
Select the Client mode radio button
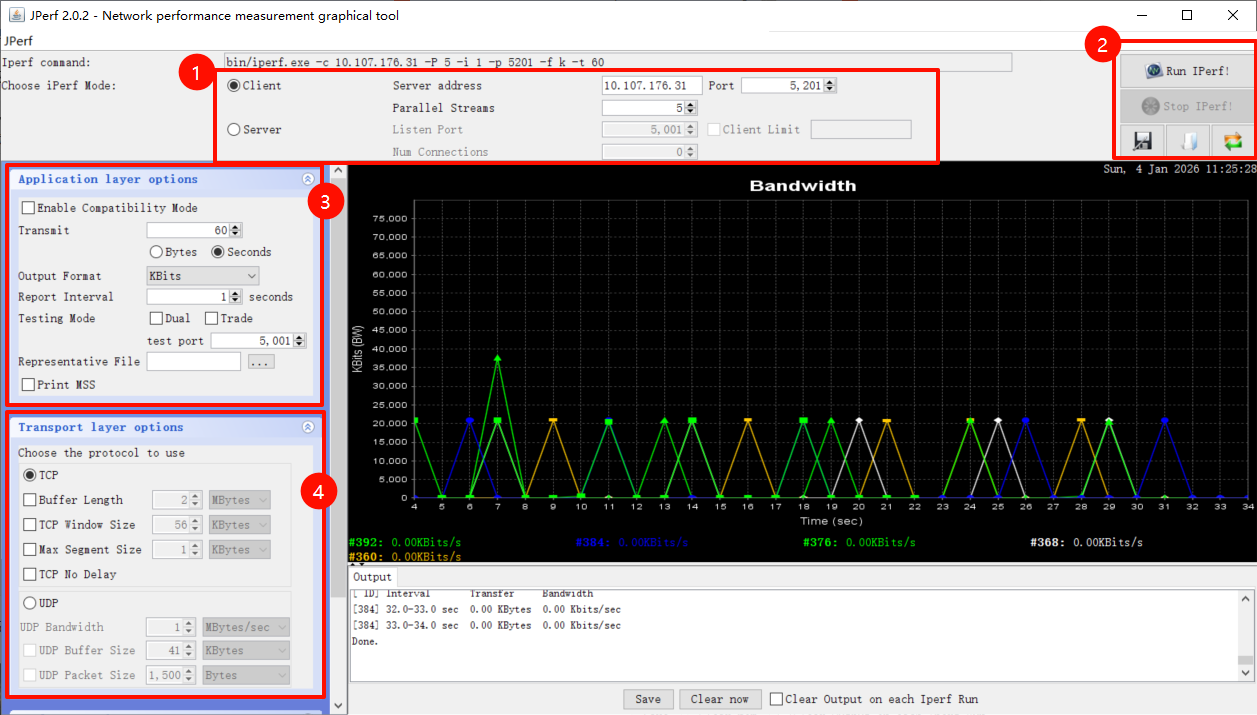(x=235, y=86)
